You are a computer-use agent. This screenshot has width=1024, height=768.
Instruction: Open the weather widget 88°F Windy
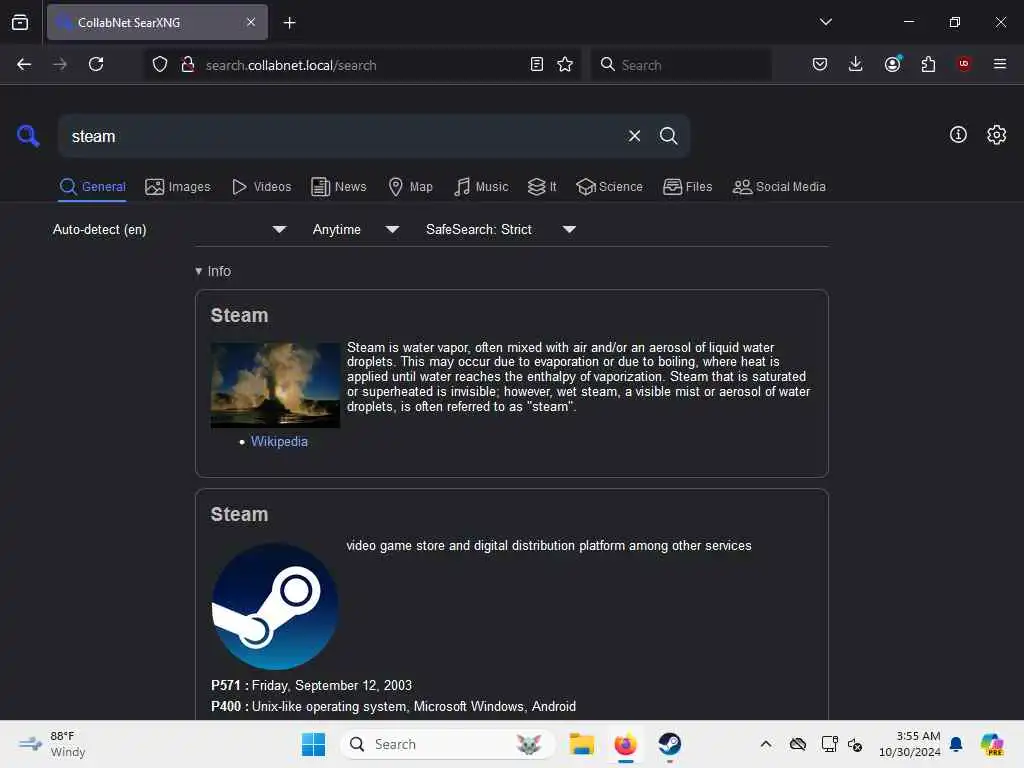pos(53,744)
